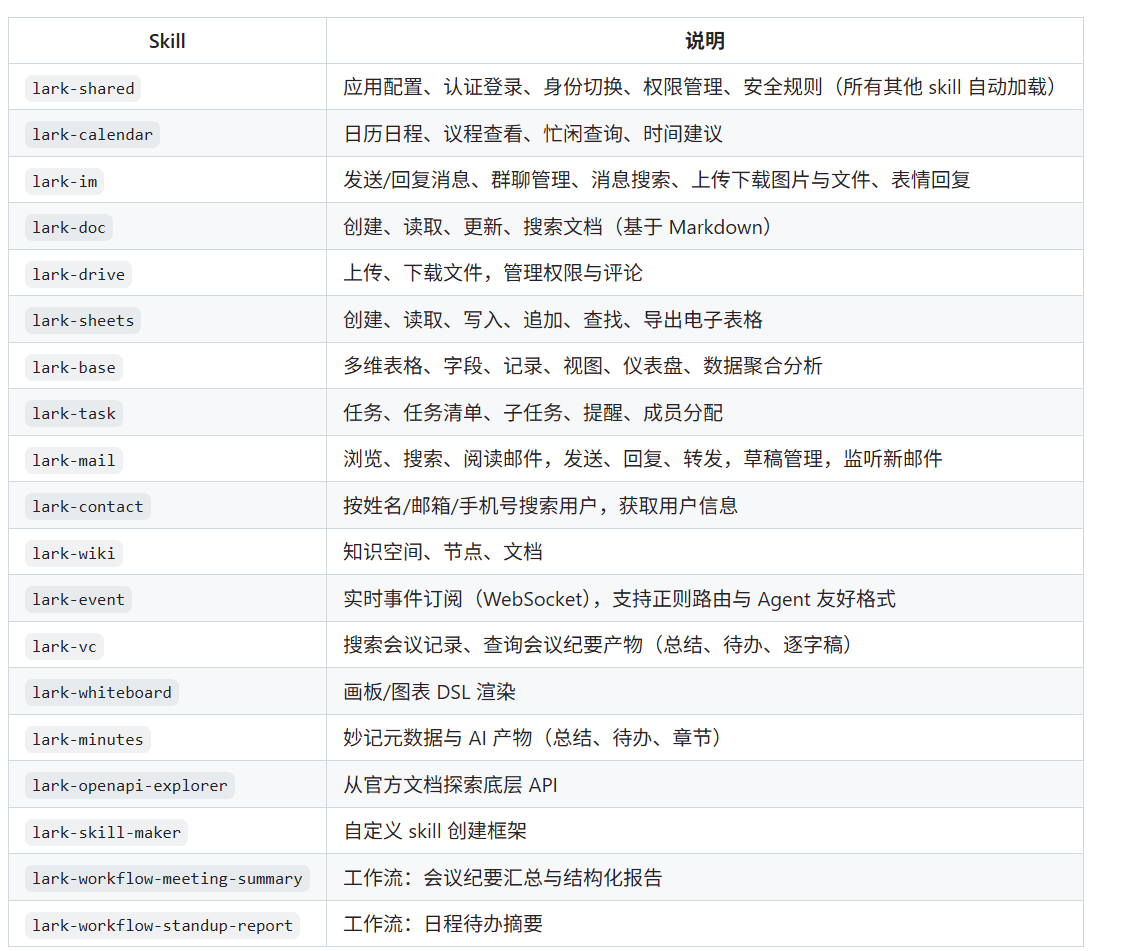The width and height of the screenshot is (1121, 951).
Task: Select the lark-event code label
Action: pos(78,599)
